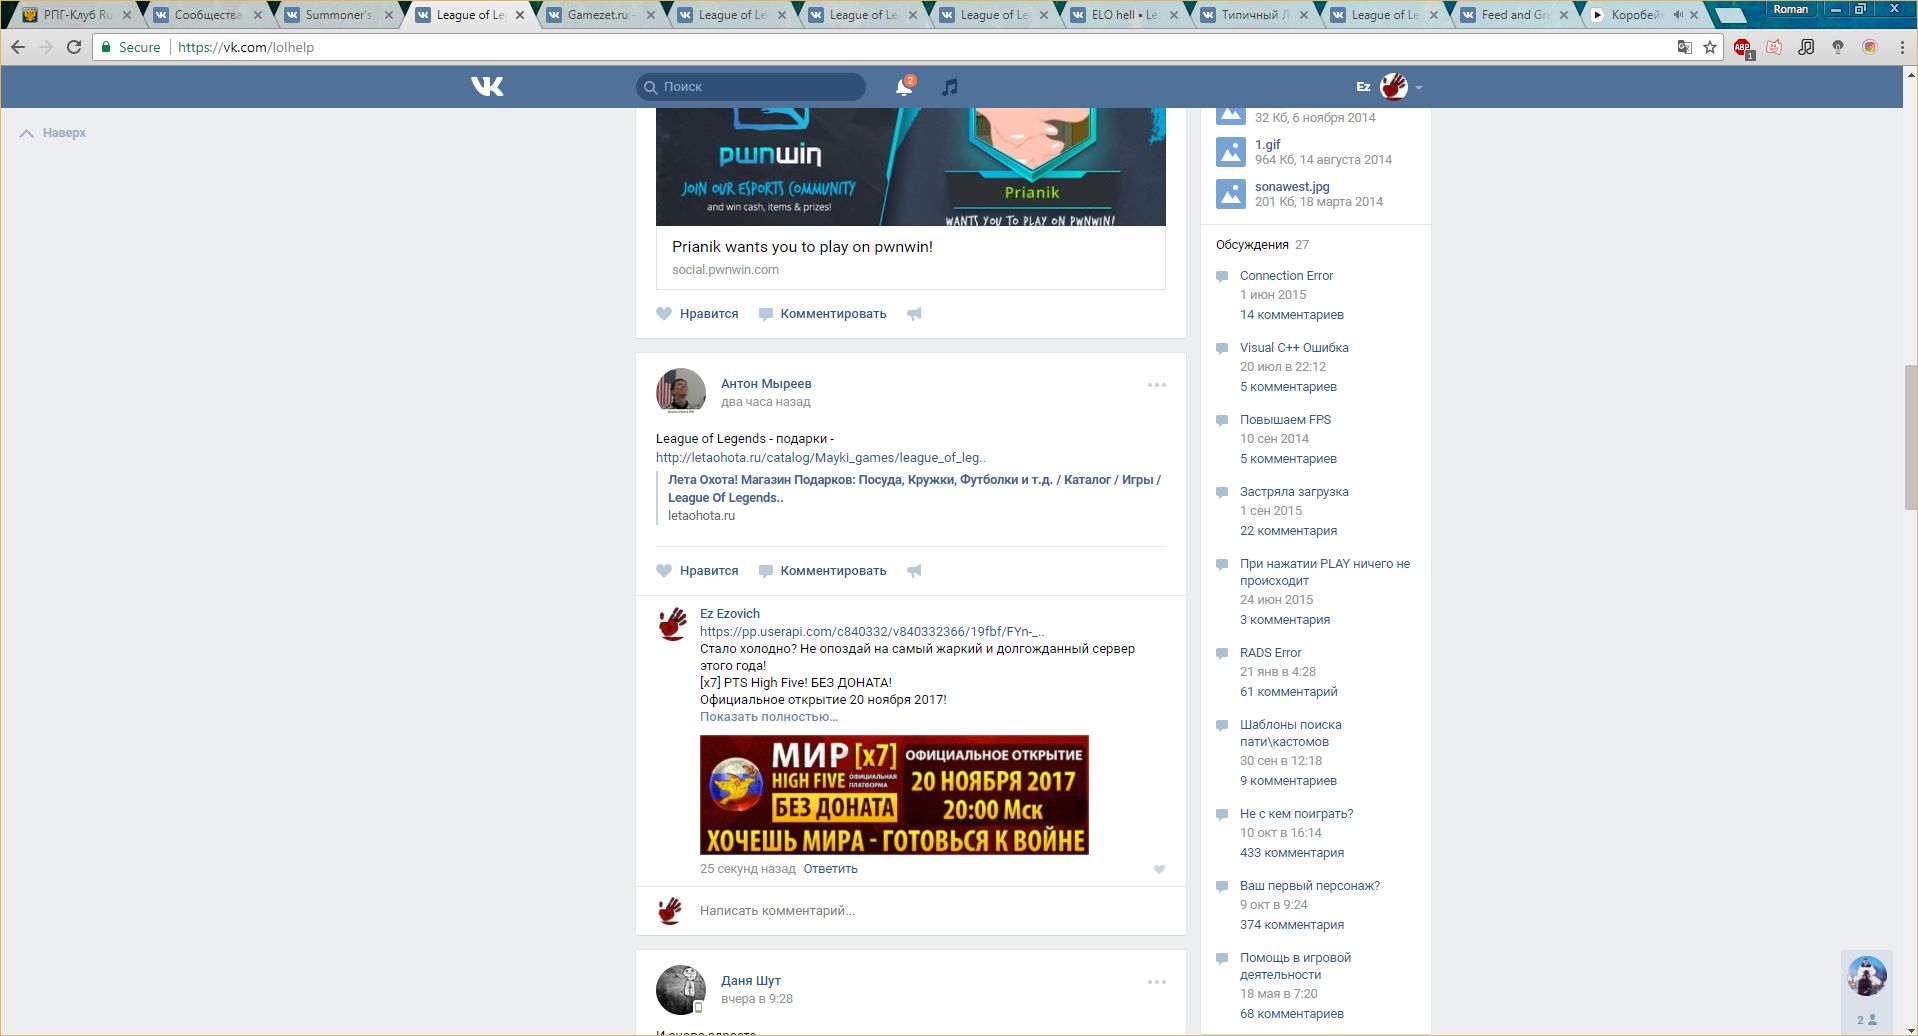Screen dimensions: 1918x1036
Task: Open Даня Шут post options (three dots)
Action: point(1157,982)
